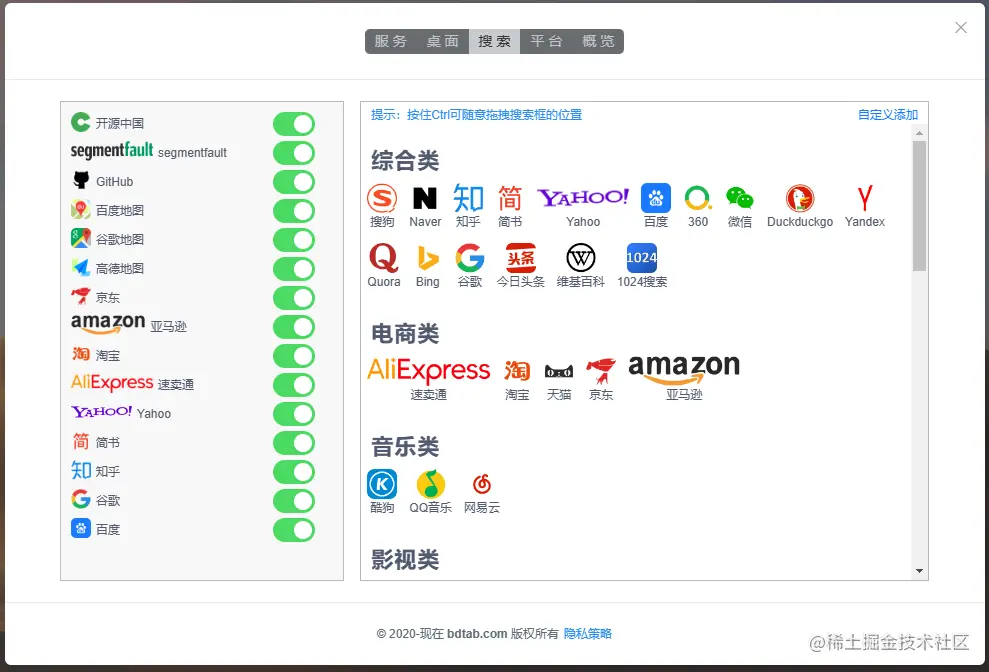The height and width of the screenshot is (672, 989).
Task: Disable the 速卖通 switch in the list
Action: coord(294,385)
